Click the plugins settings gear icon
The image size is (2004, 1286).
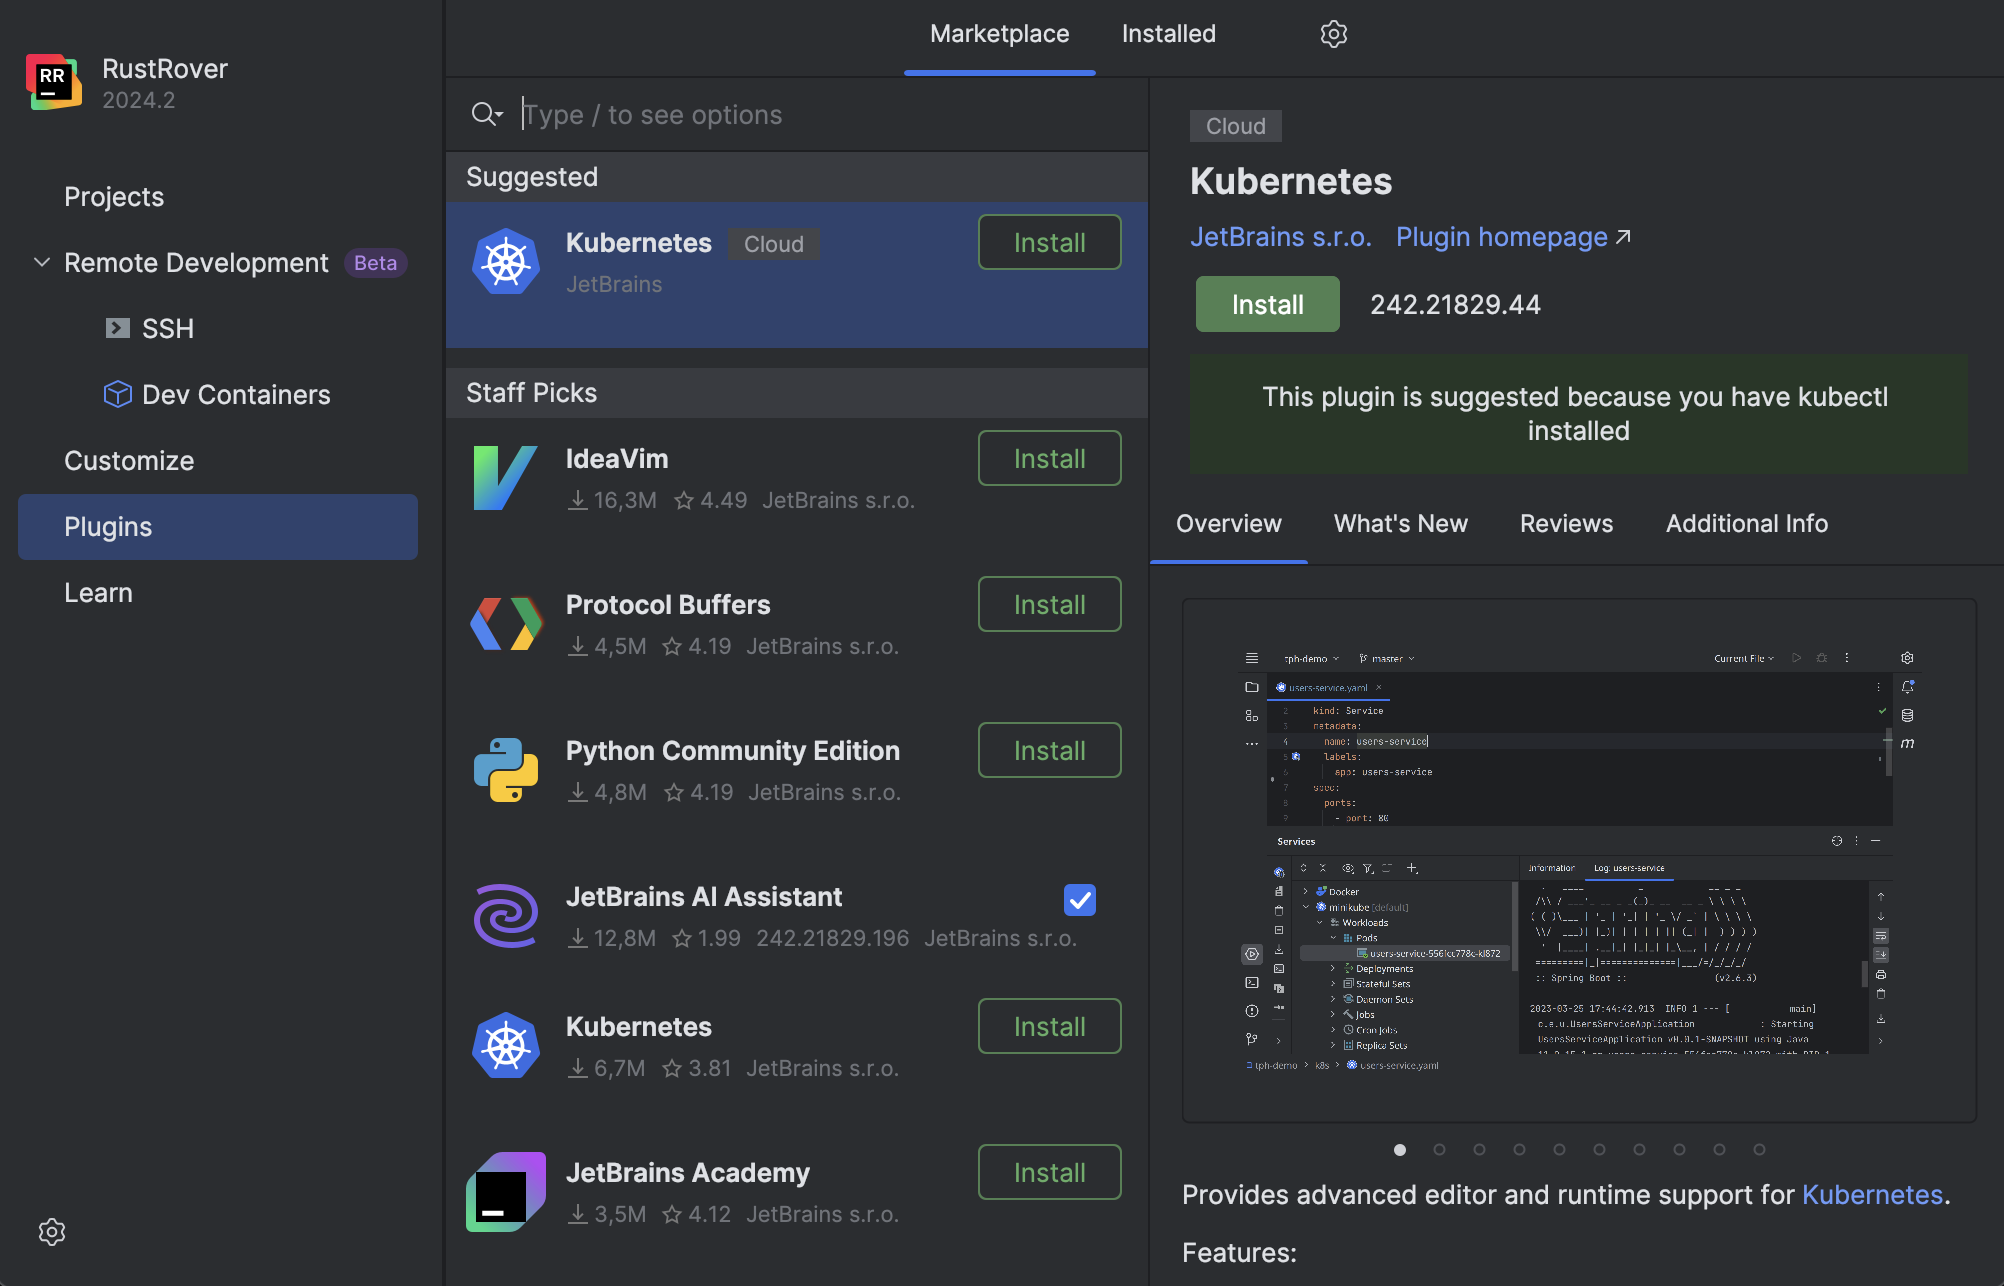[x=1333, y=34]
